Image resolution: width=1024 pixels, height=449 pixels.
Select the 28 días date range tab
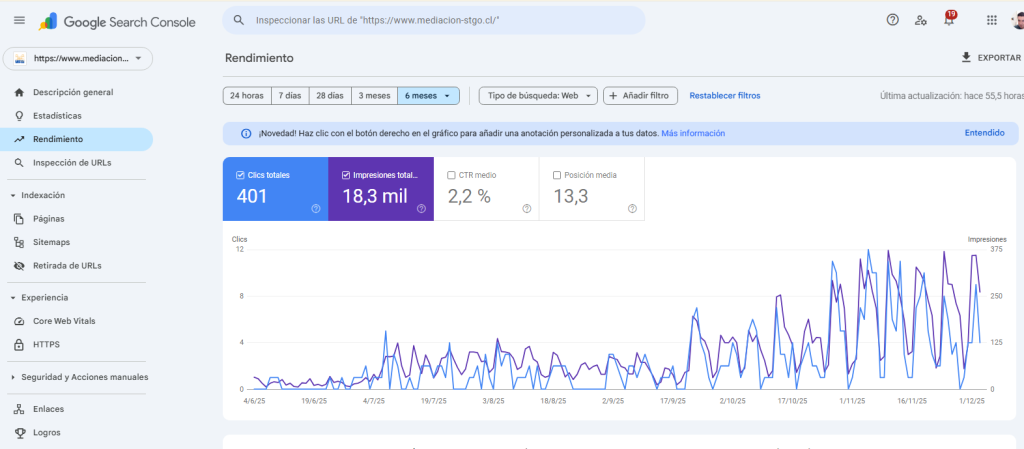[x=329, y=96]
